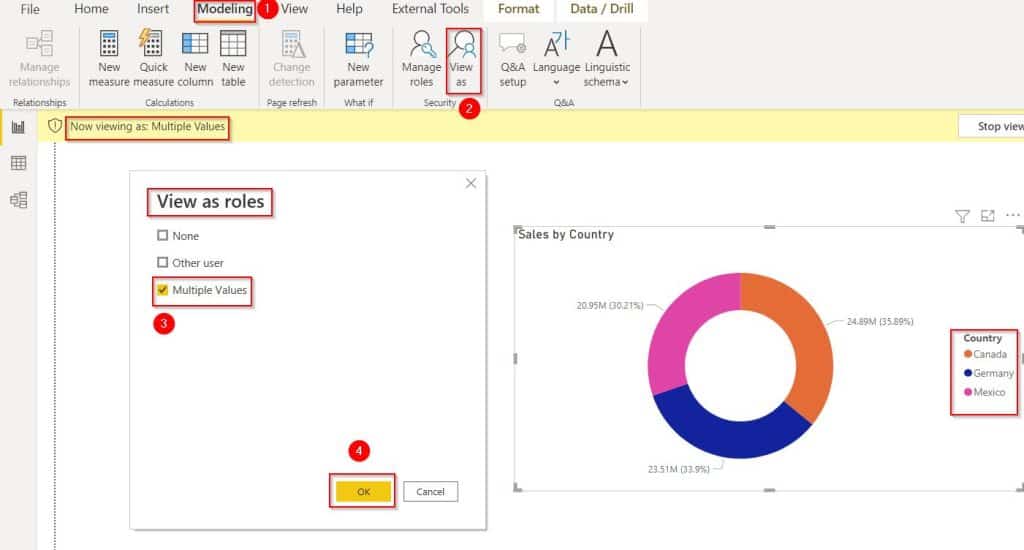Uncheck the Multiple Values checkbox
This screenshot has height=550, width=1024.
click(163, 290)
